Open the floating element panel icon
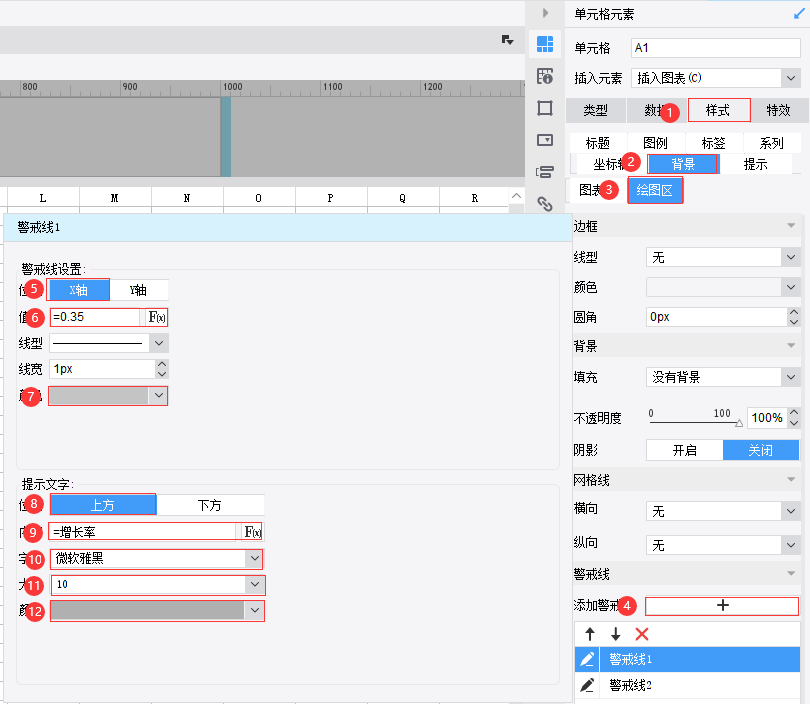Image resolution: width=810 pixels, height=704 pixels. [x=544, y=108]
